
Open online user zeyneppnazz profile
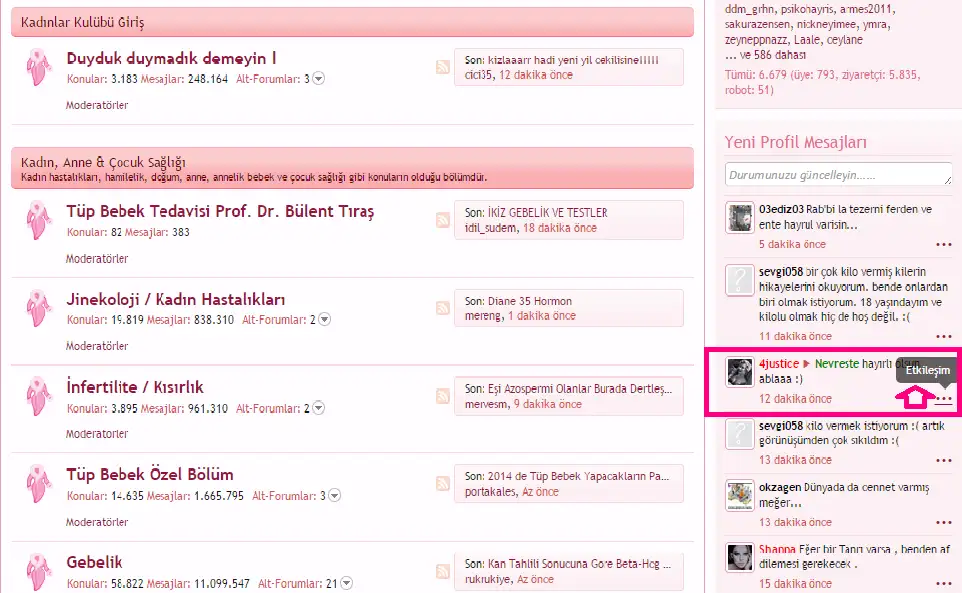pyautogui.click(x=756, y=40)
